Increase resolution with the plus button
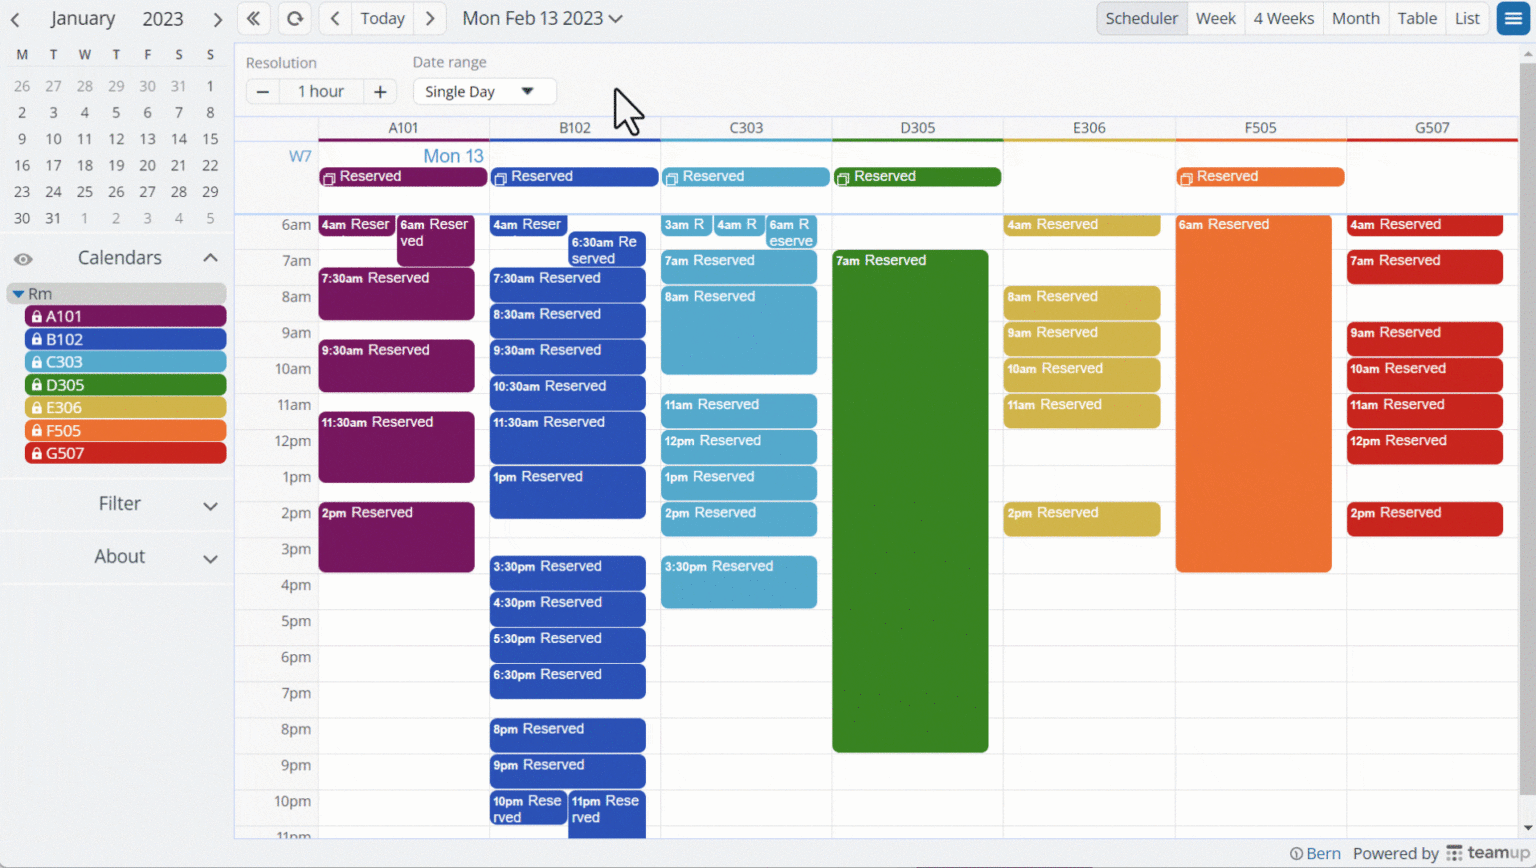 pos(380,91)
